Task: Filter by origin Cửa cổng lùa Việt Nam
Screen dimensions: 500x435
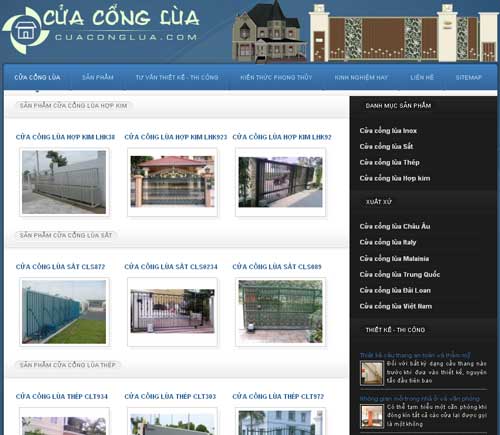Action: (x=396, y=306)
